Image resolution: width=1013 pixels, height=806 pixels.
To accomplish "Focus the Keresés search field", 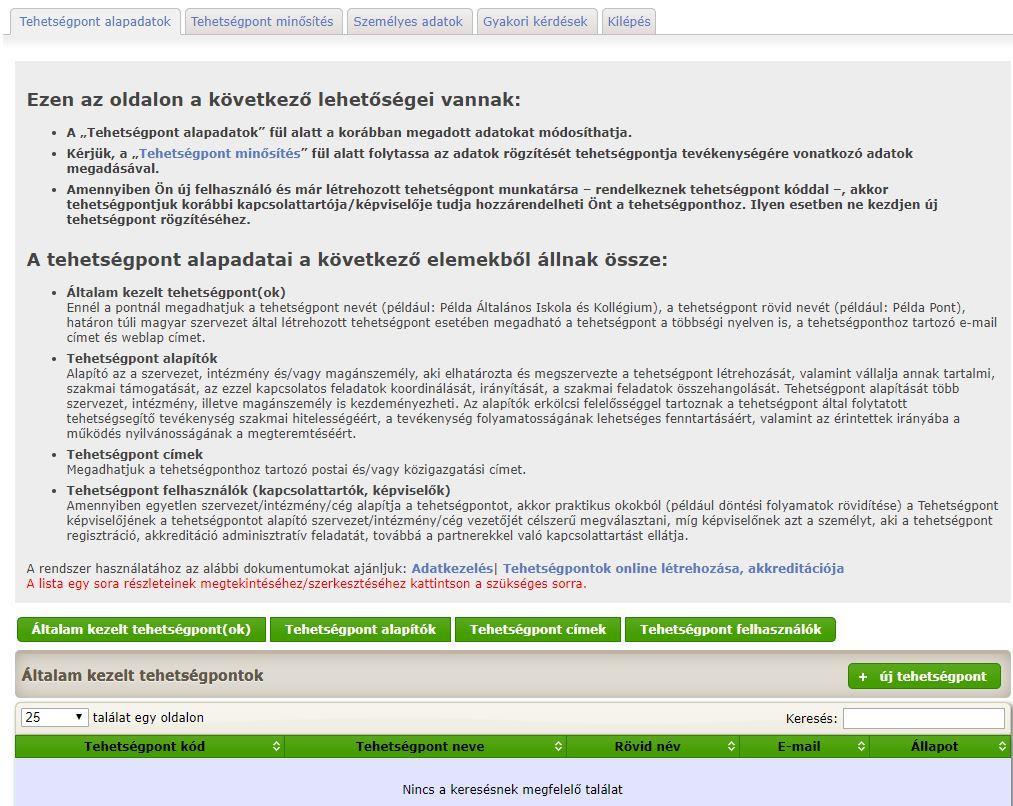I will point(924,718).
